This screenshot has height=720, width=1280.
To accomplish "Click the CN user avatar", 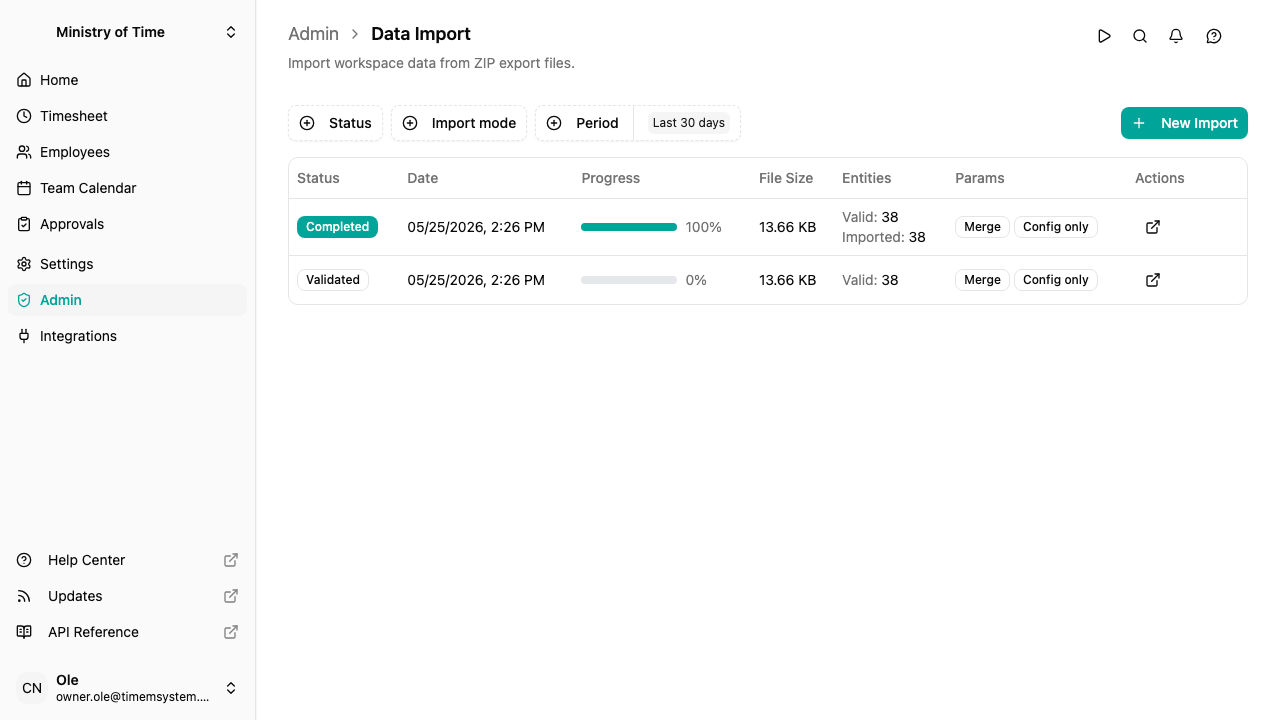I will click(x=32, y=688).
